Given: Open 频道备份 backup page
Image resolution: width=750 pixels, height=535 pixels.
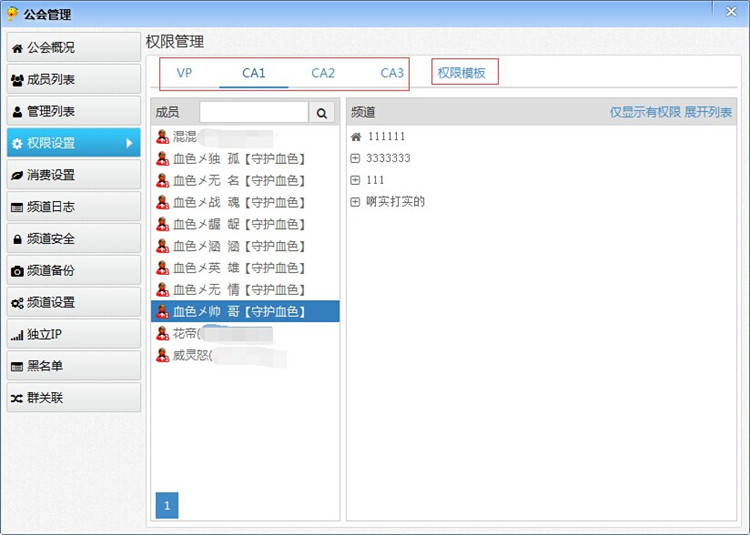Looking at the screenshot, I should point(74,271).
